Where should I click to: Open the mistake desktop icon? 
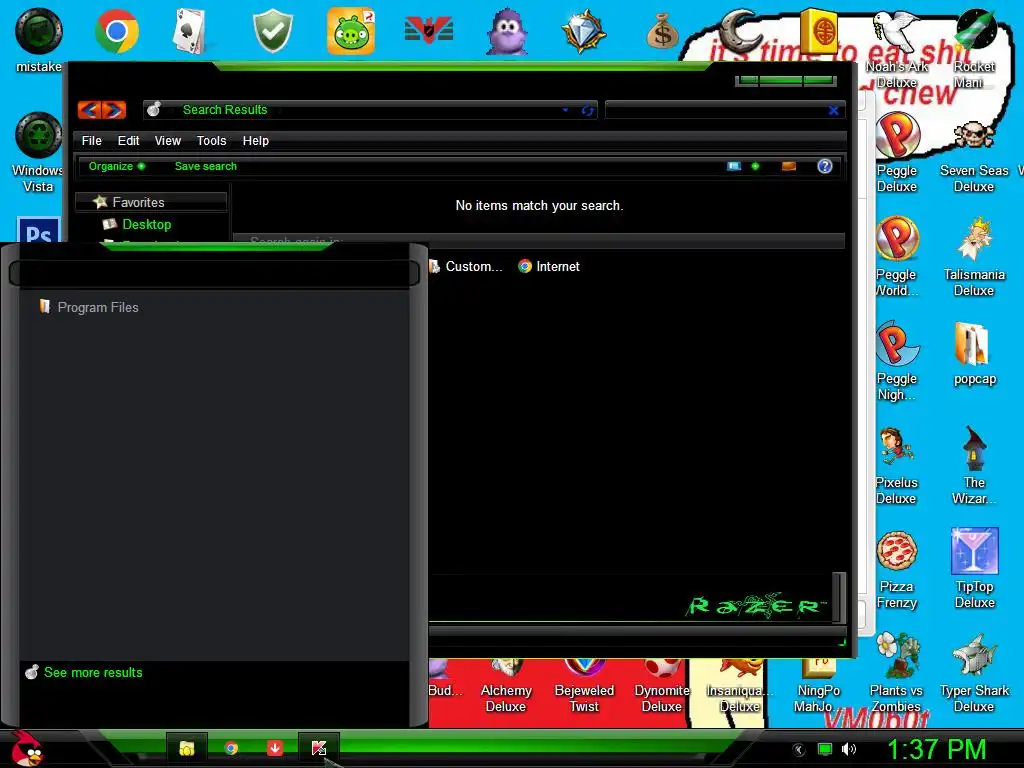point(39,41)
